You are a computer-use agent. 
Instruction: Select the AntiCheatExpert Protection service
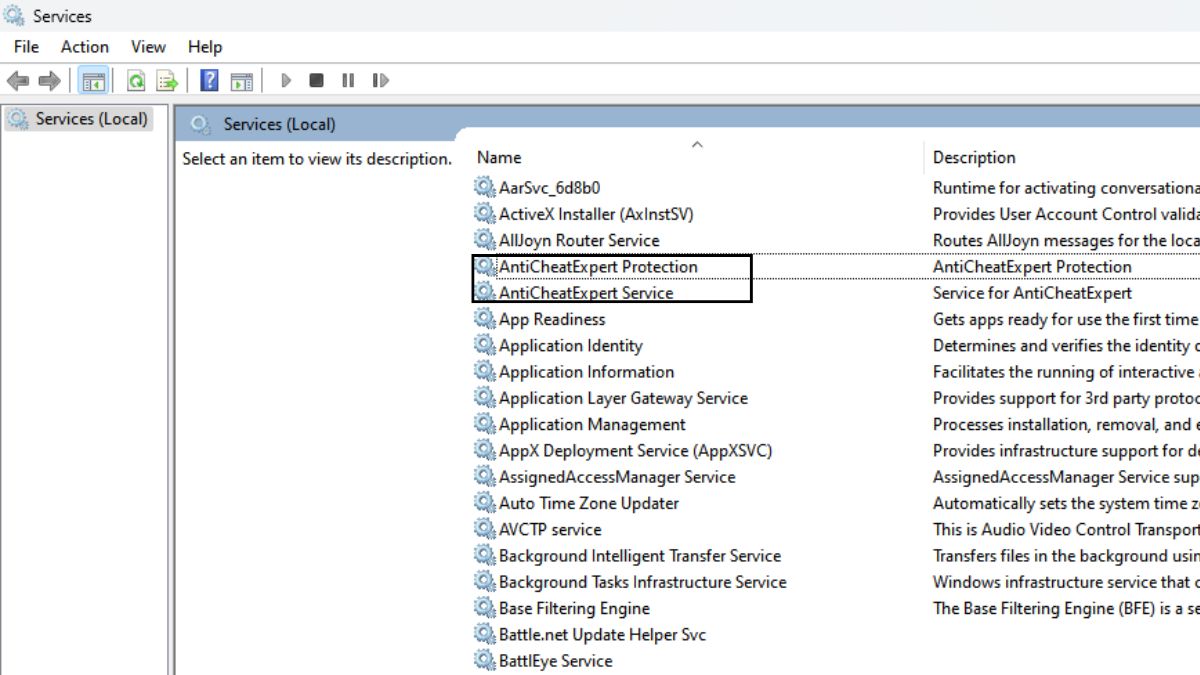click(x=597, y=267)
